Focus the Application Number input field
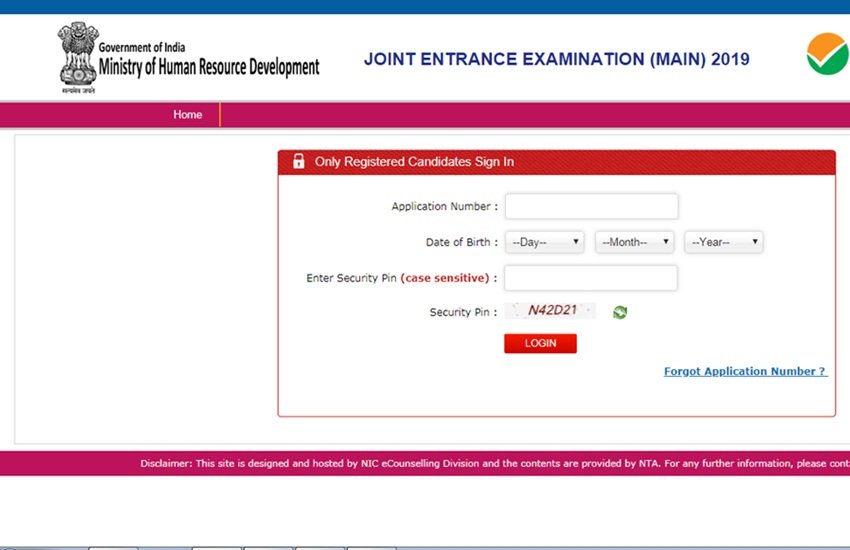The height and width of the screenshot is (550, 850). coord(591,207)
